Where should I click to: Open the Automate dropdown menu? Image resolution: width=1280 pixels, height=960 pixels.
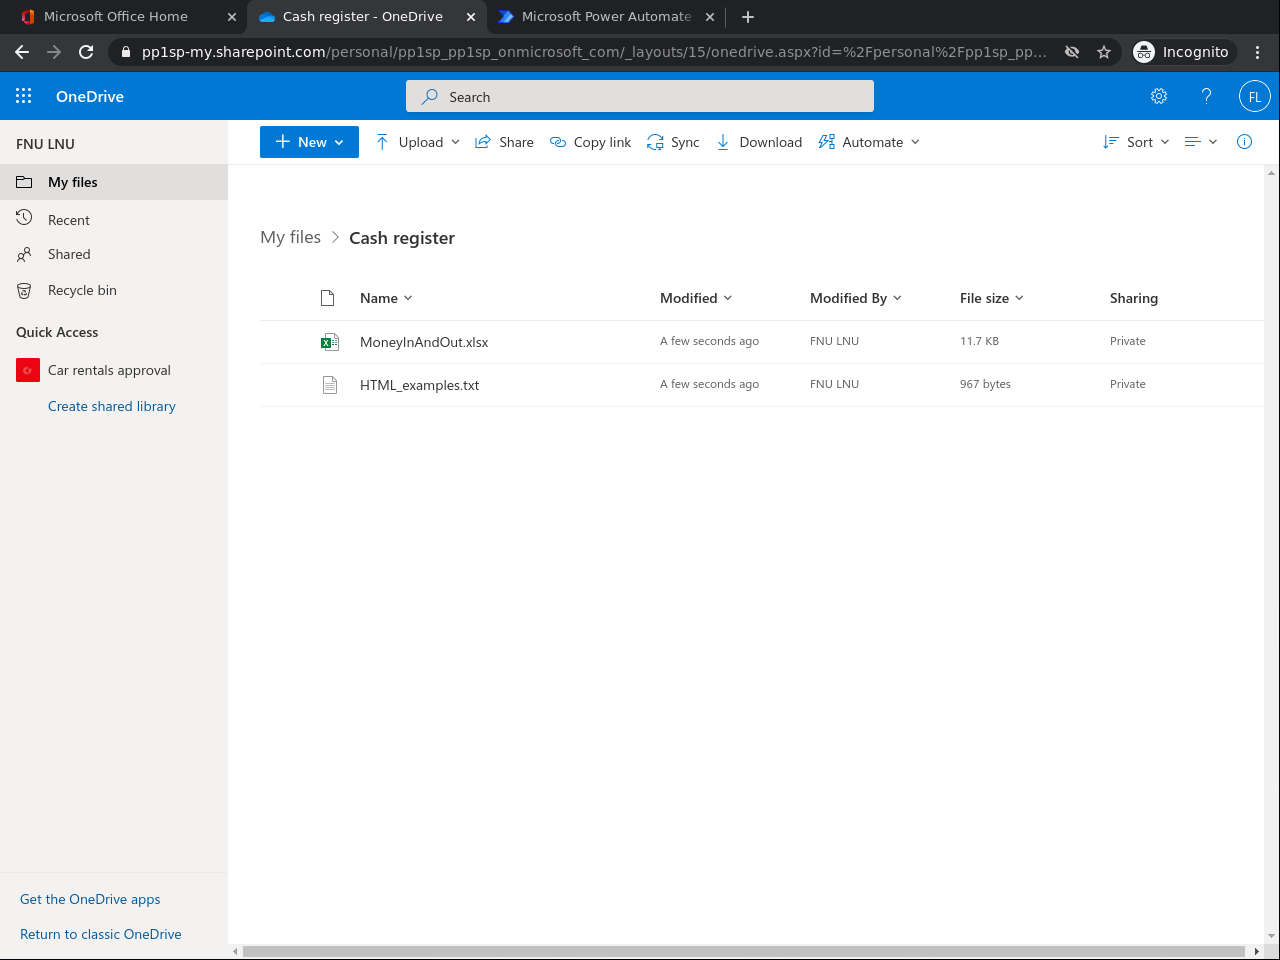pyautogui.click(x=869, y=142)
